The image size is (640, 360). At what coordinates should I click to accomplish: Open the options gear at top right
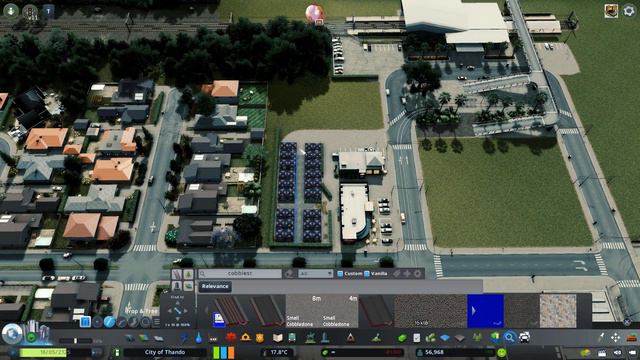coord(629,11)
